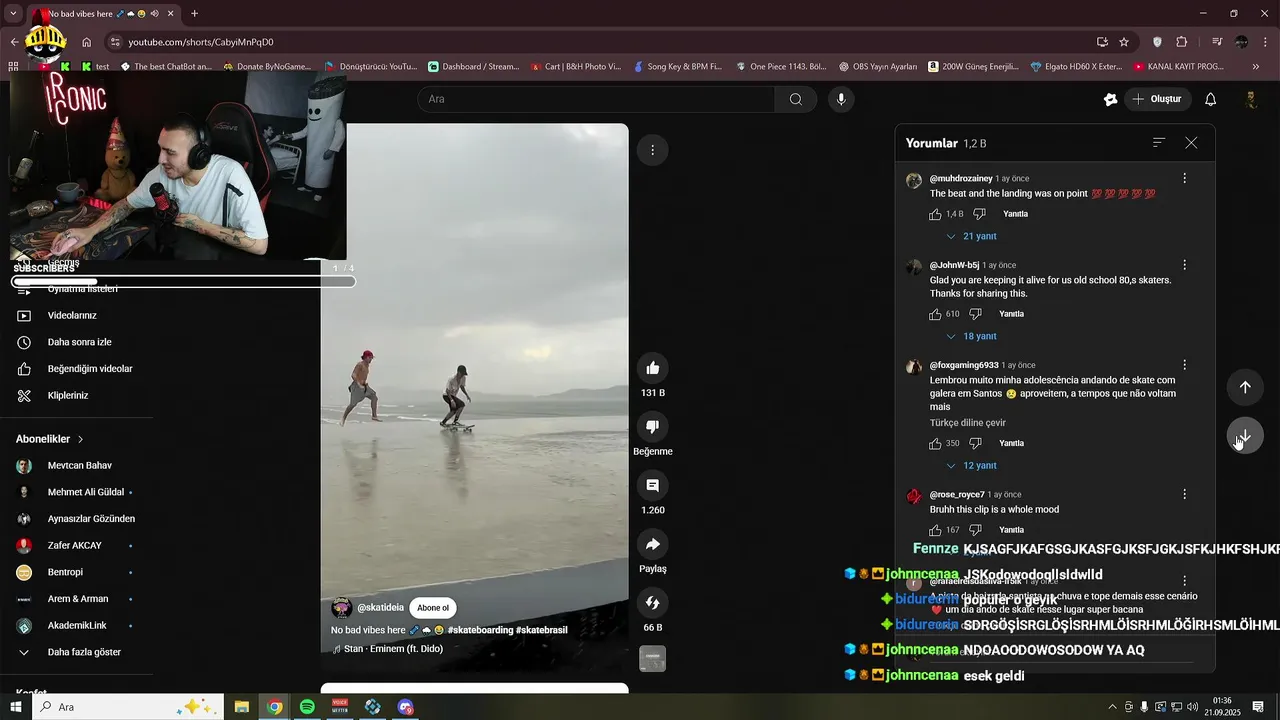Image resolution: width=1280 pixels, height=720 pixels.
Task: Dislike muhdrozainey's comment
Action: (x=979, y=214)
